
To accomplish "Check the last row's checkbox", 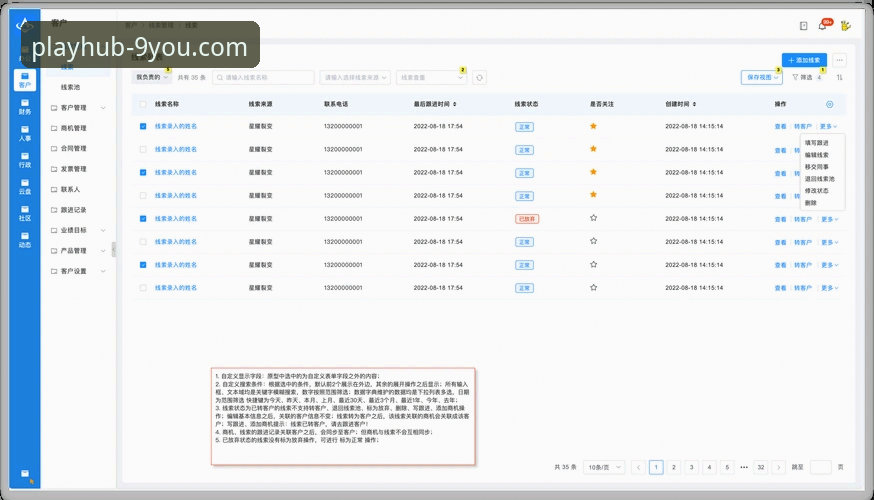I will point(143,288).
